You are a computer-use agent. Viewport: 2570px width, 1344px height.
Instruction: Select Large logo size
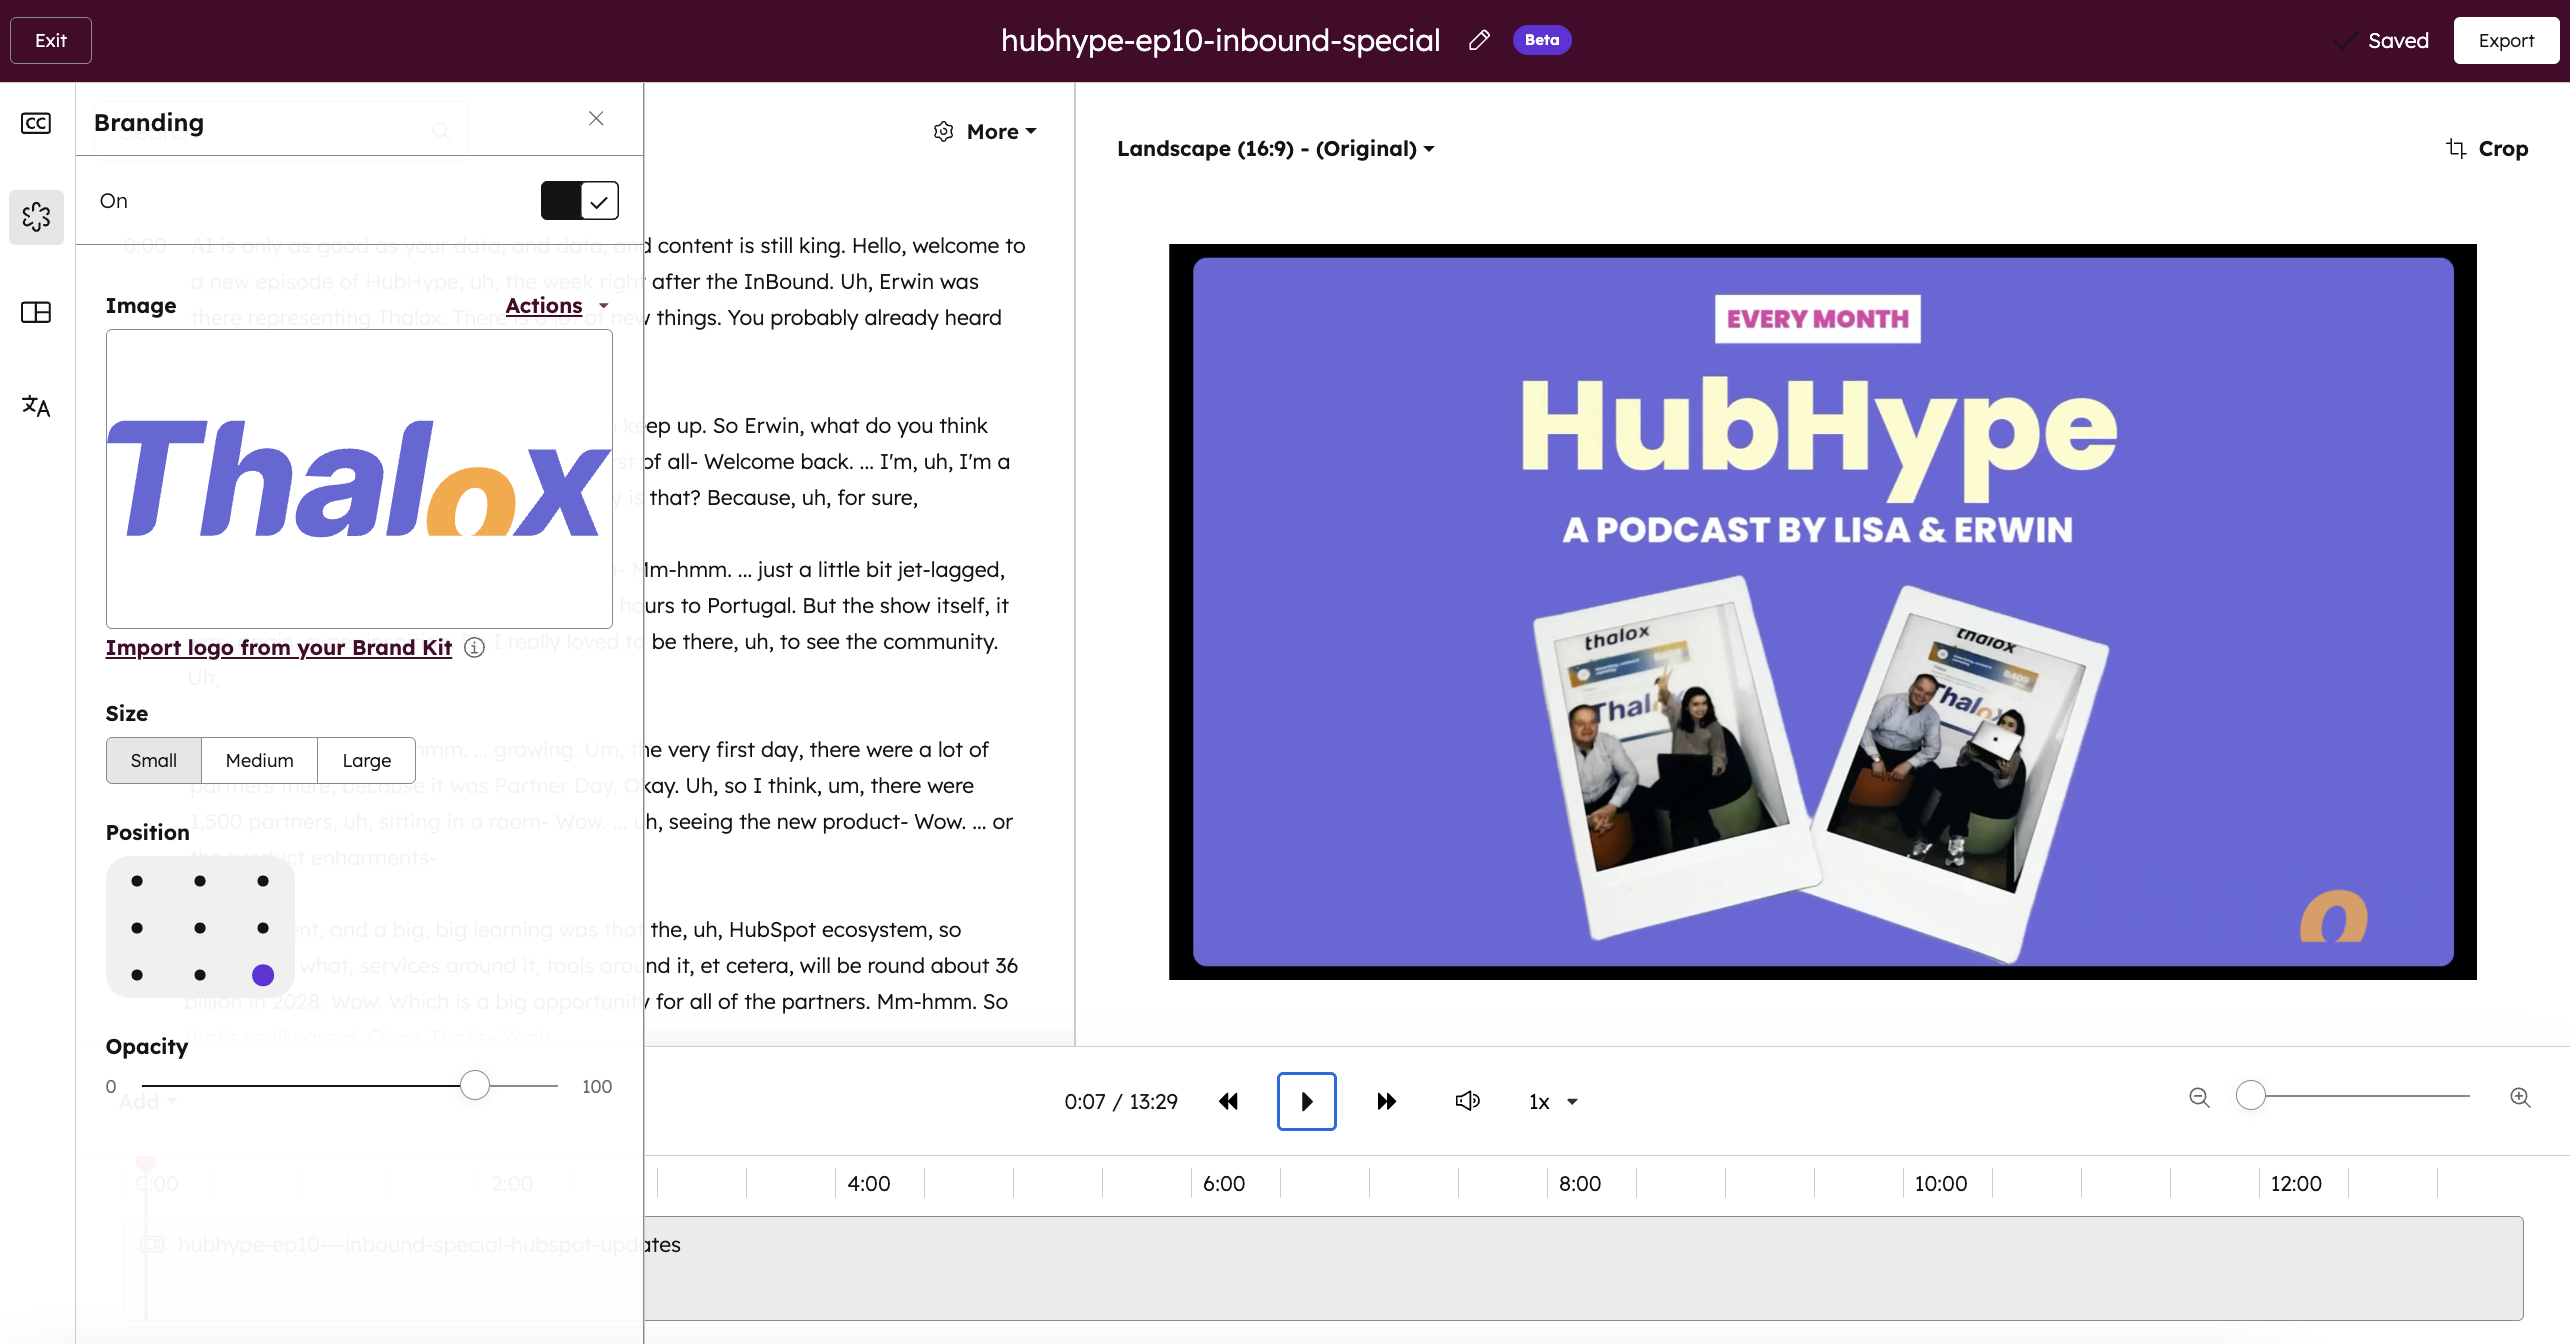(x=367, y=761)
